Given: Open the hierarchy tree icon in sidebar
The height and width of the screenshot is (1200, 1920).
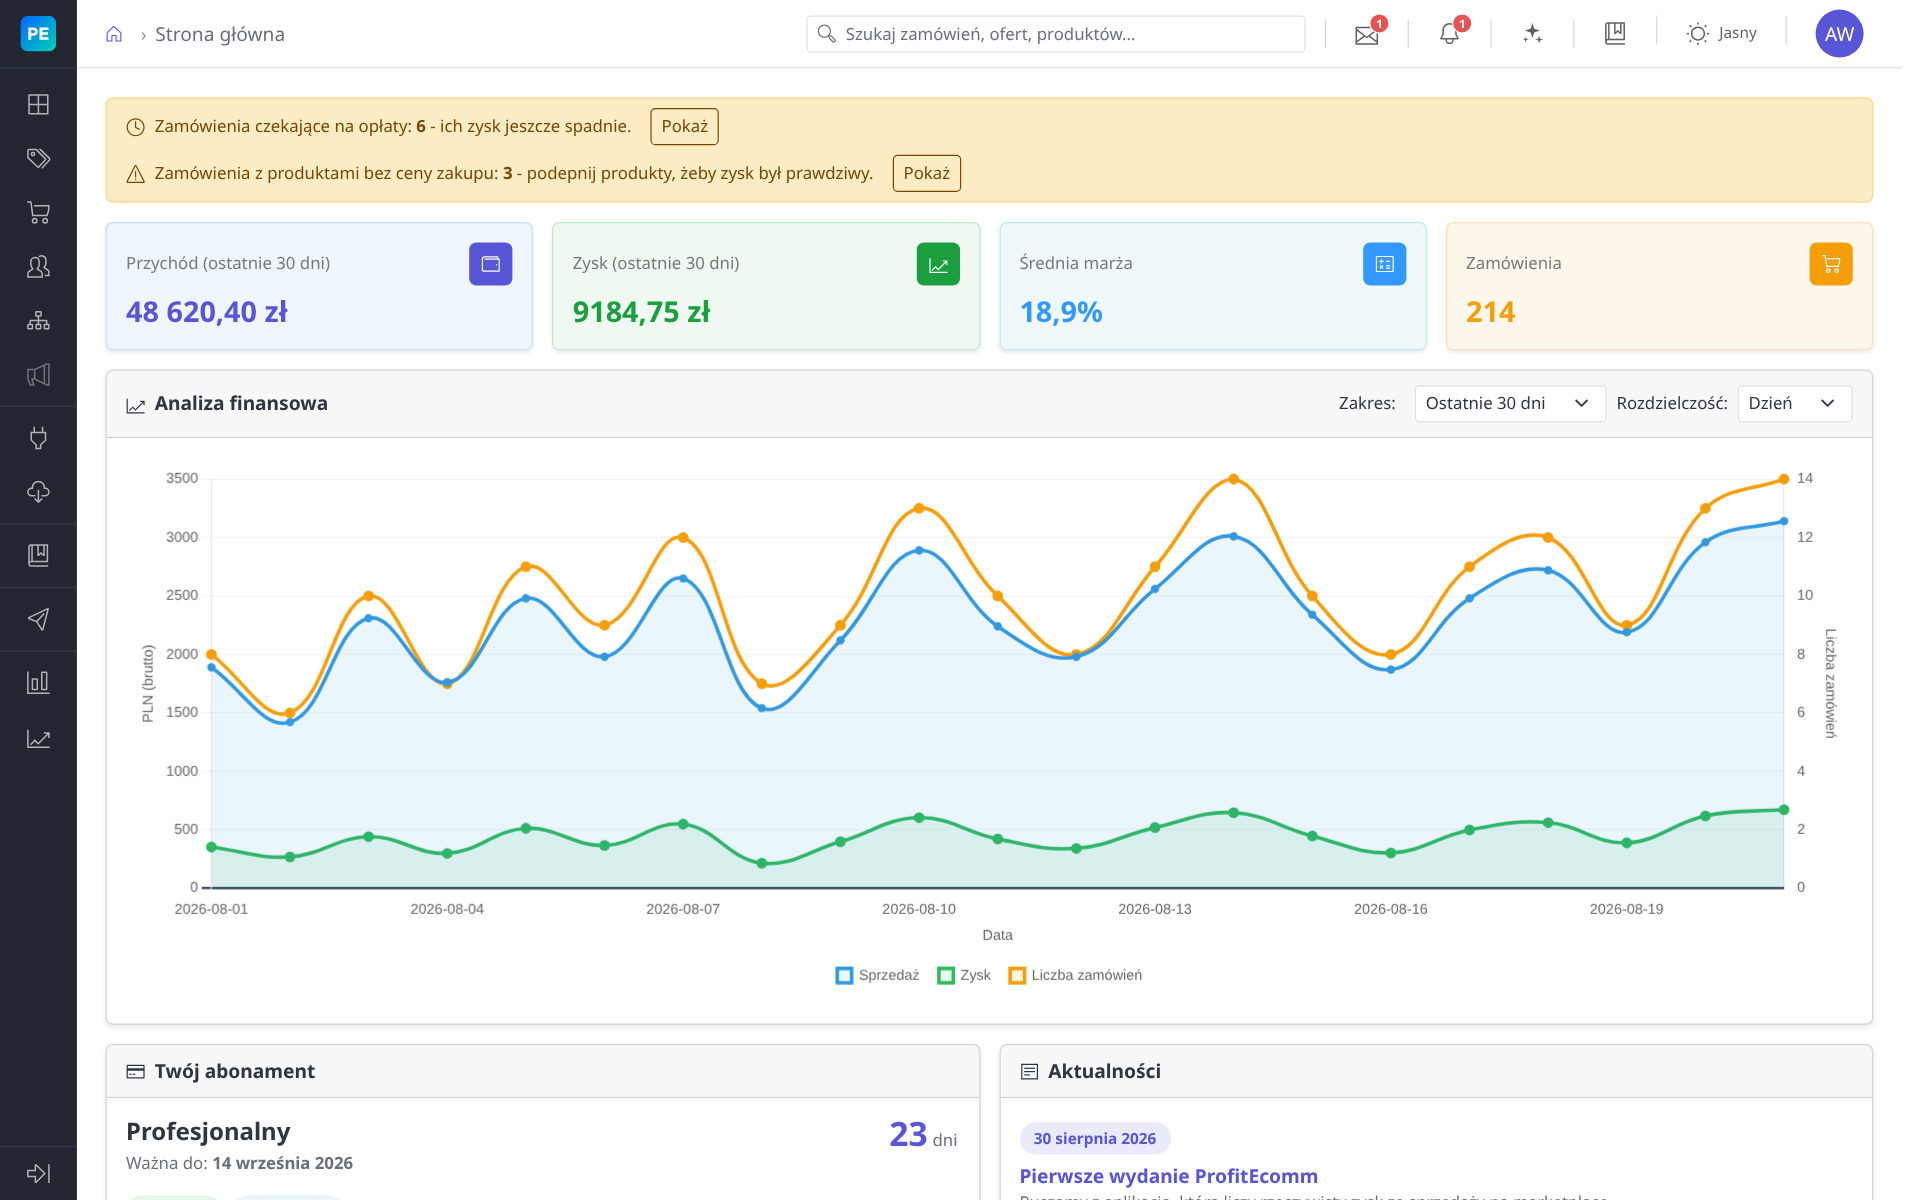Looking at the screenshot, I should click(x=38, y=320).
